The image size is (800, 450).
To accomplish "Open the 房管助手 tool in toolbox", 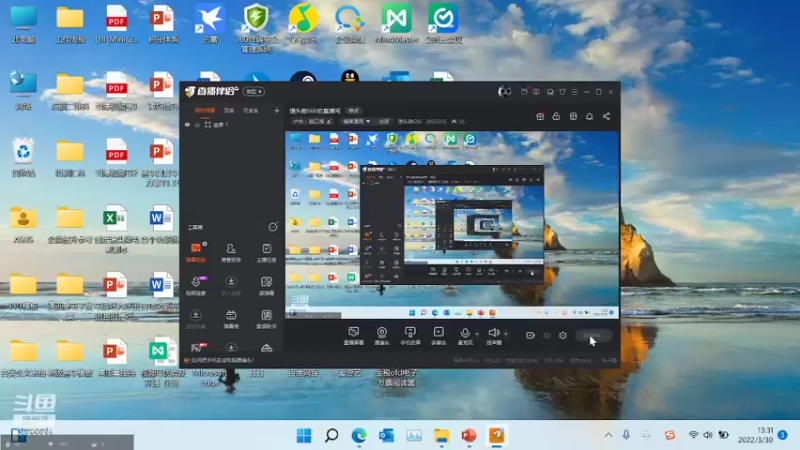I will pos(231,253).
